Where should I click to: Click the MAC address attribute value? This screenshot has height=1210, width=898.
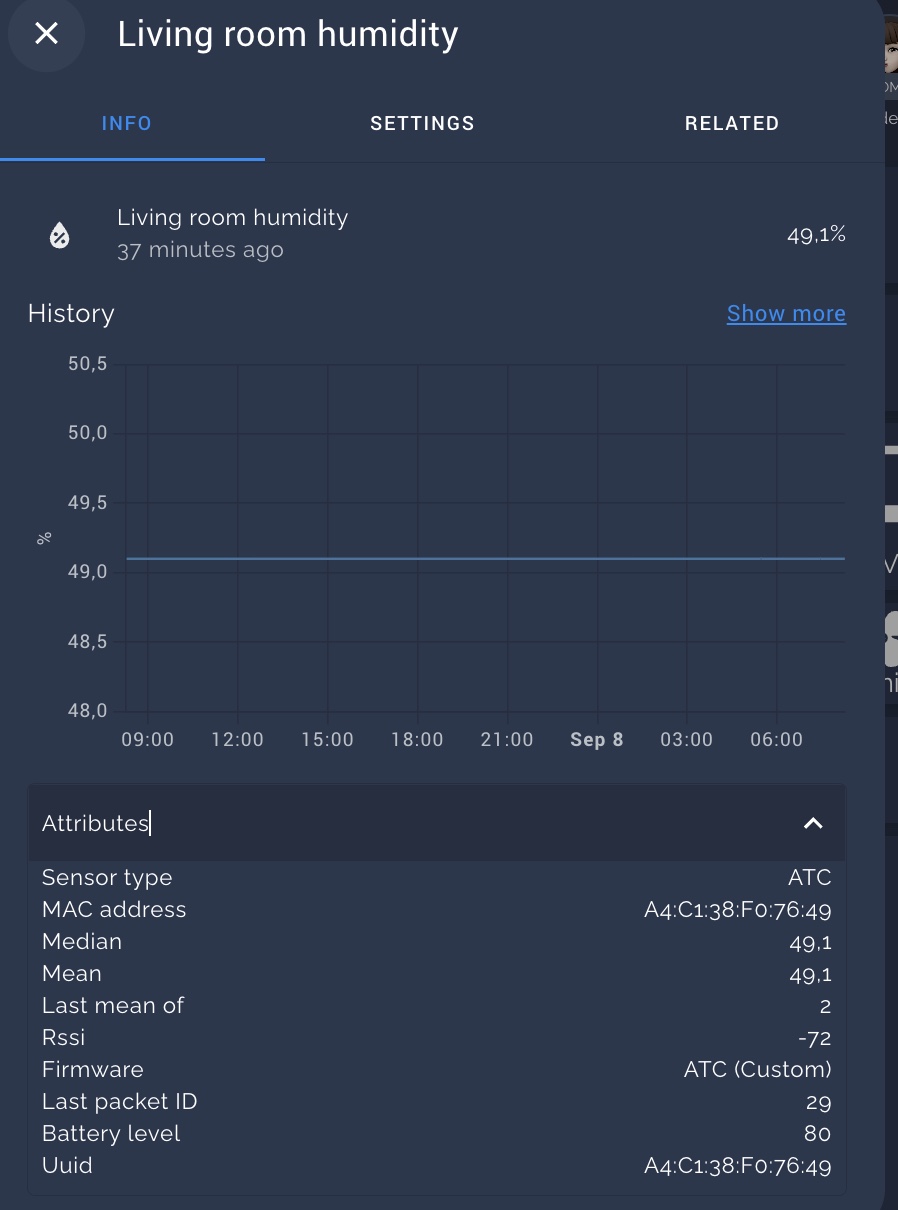(737, 909)
